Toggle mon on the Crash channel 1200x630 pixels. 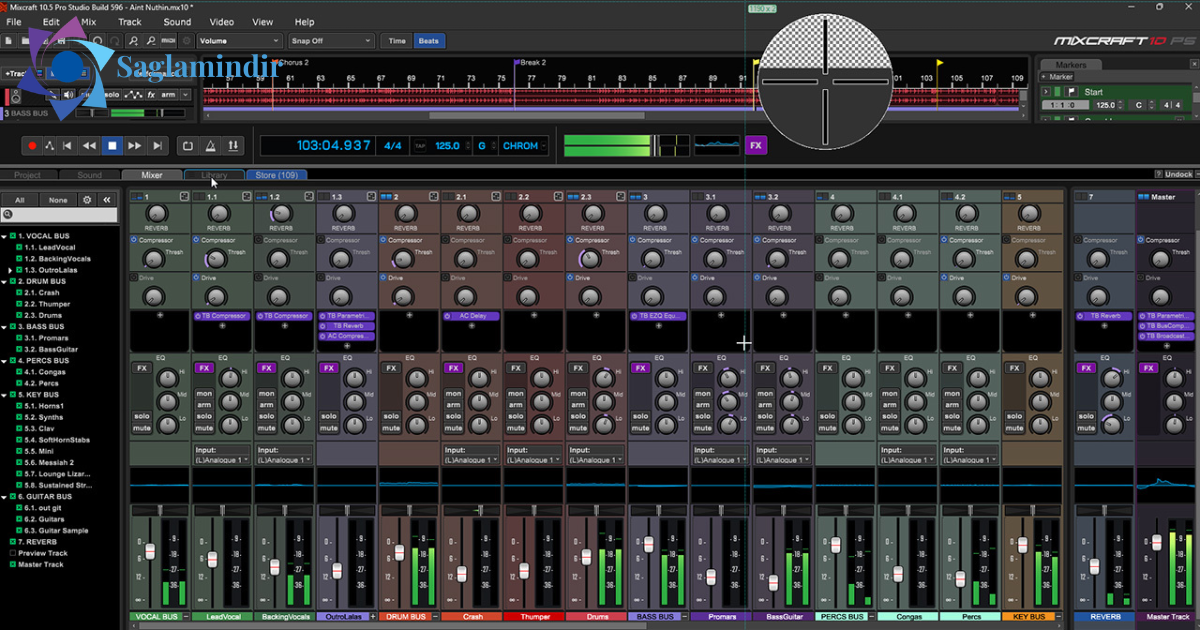[452, 392]
